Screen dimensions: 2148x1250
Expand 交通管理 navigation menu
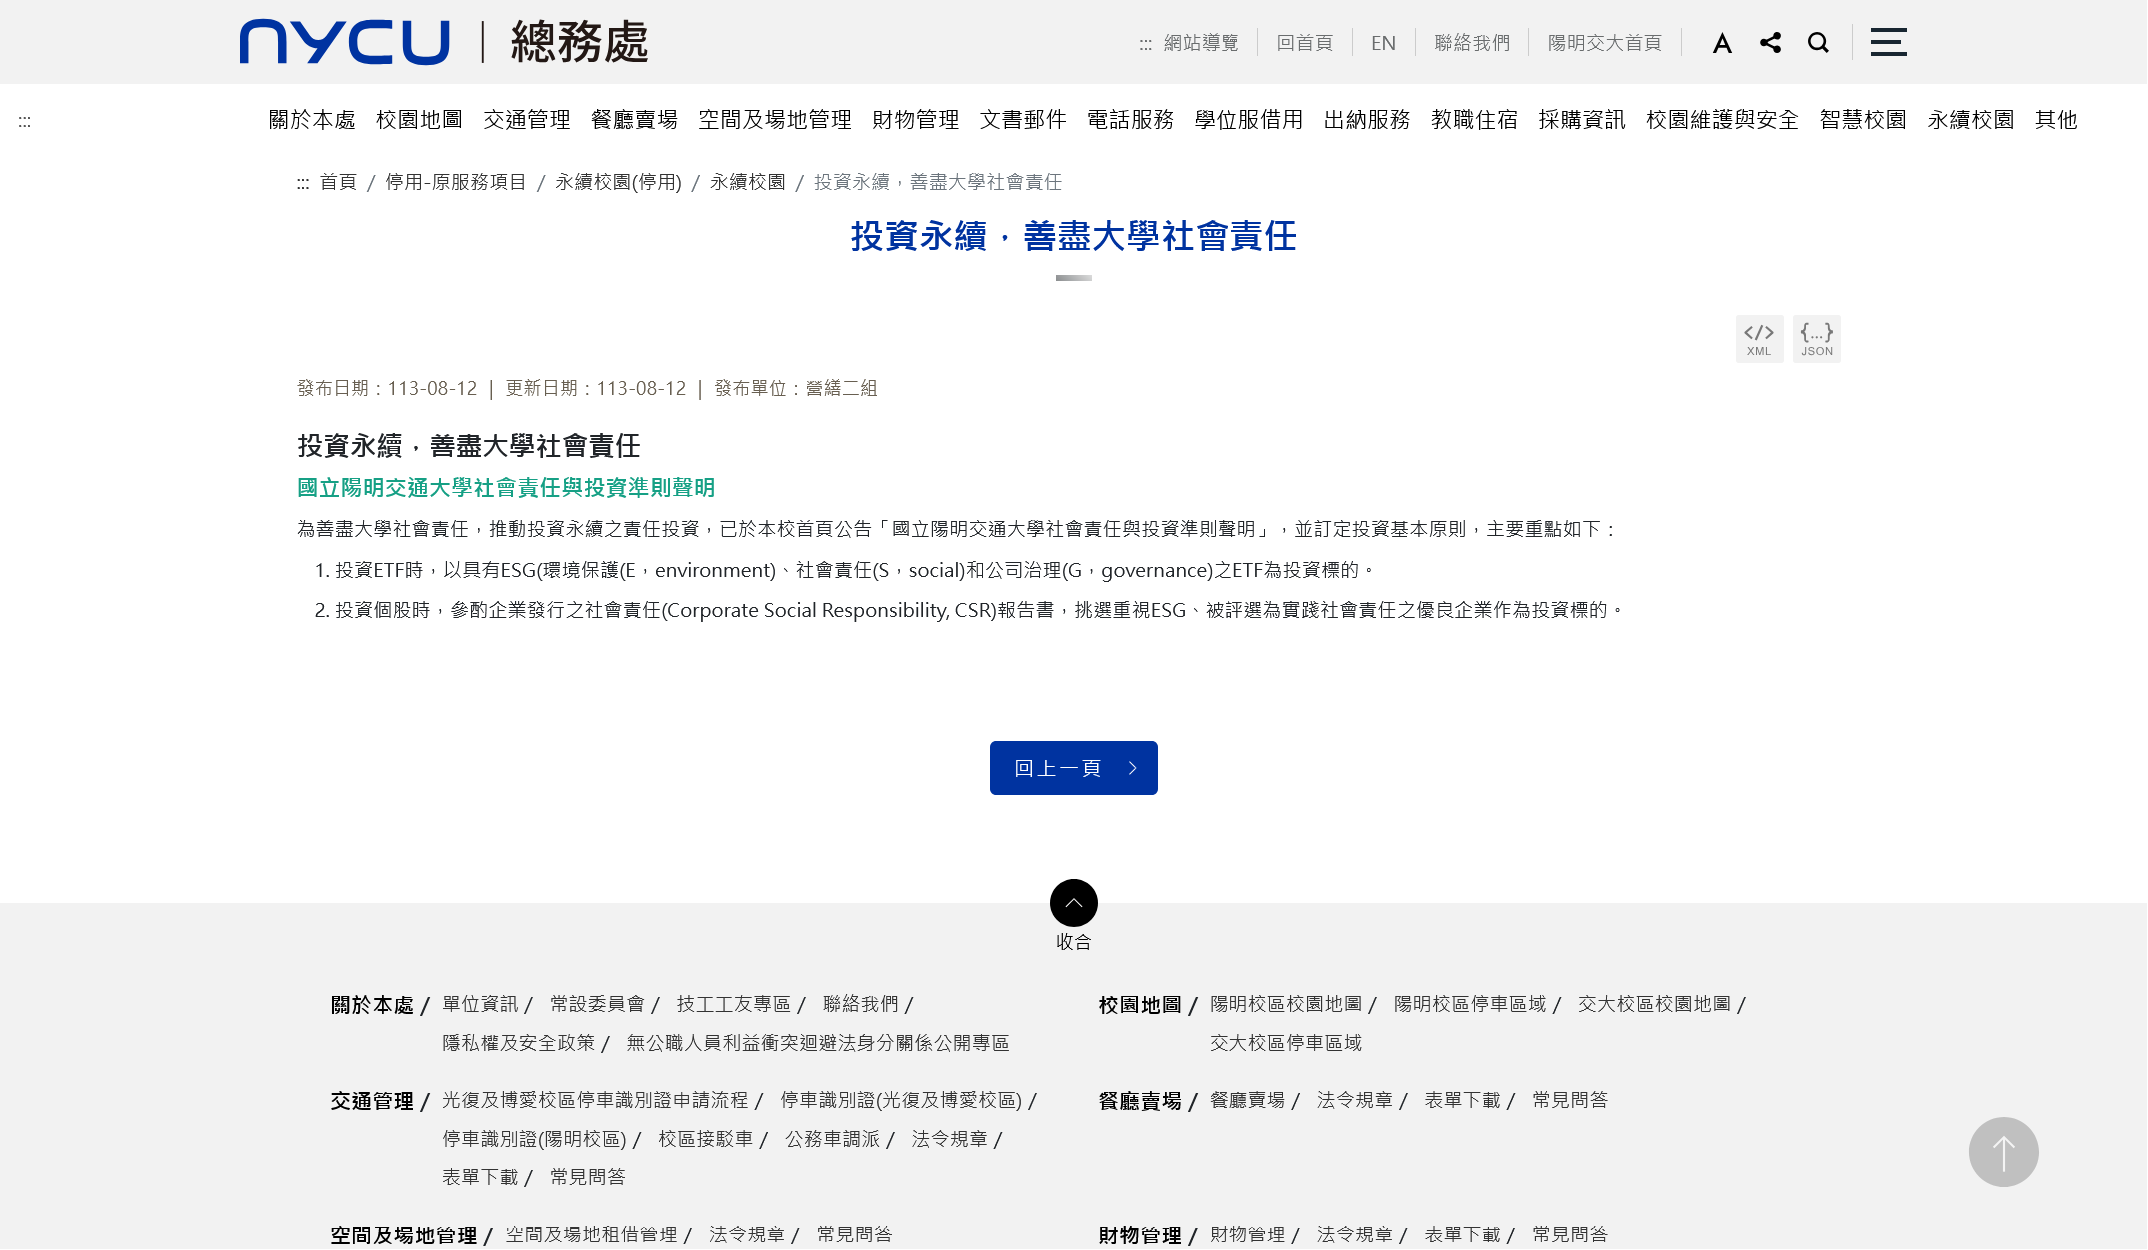point(526,120)
